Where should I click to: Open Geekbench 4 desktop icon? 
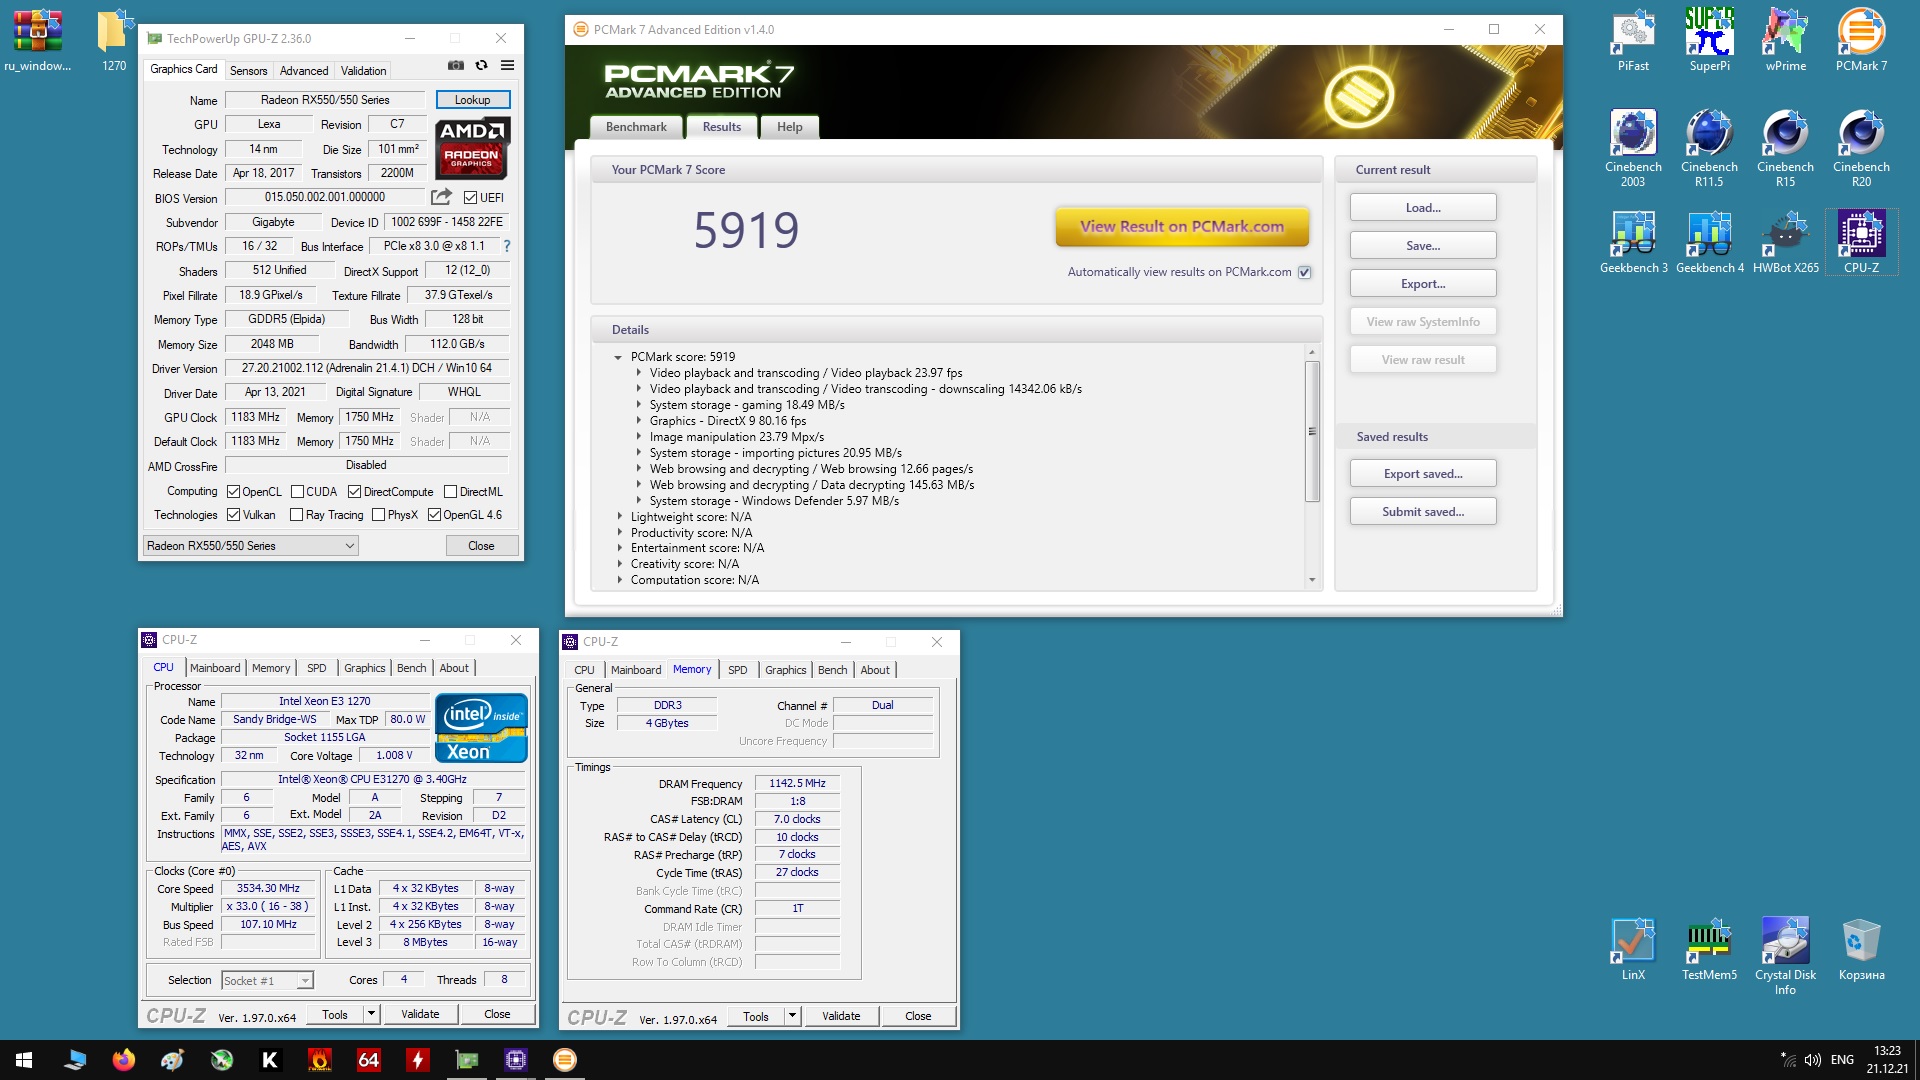(x=1709, y=242)
